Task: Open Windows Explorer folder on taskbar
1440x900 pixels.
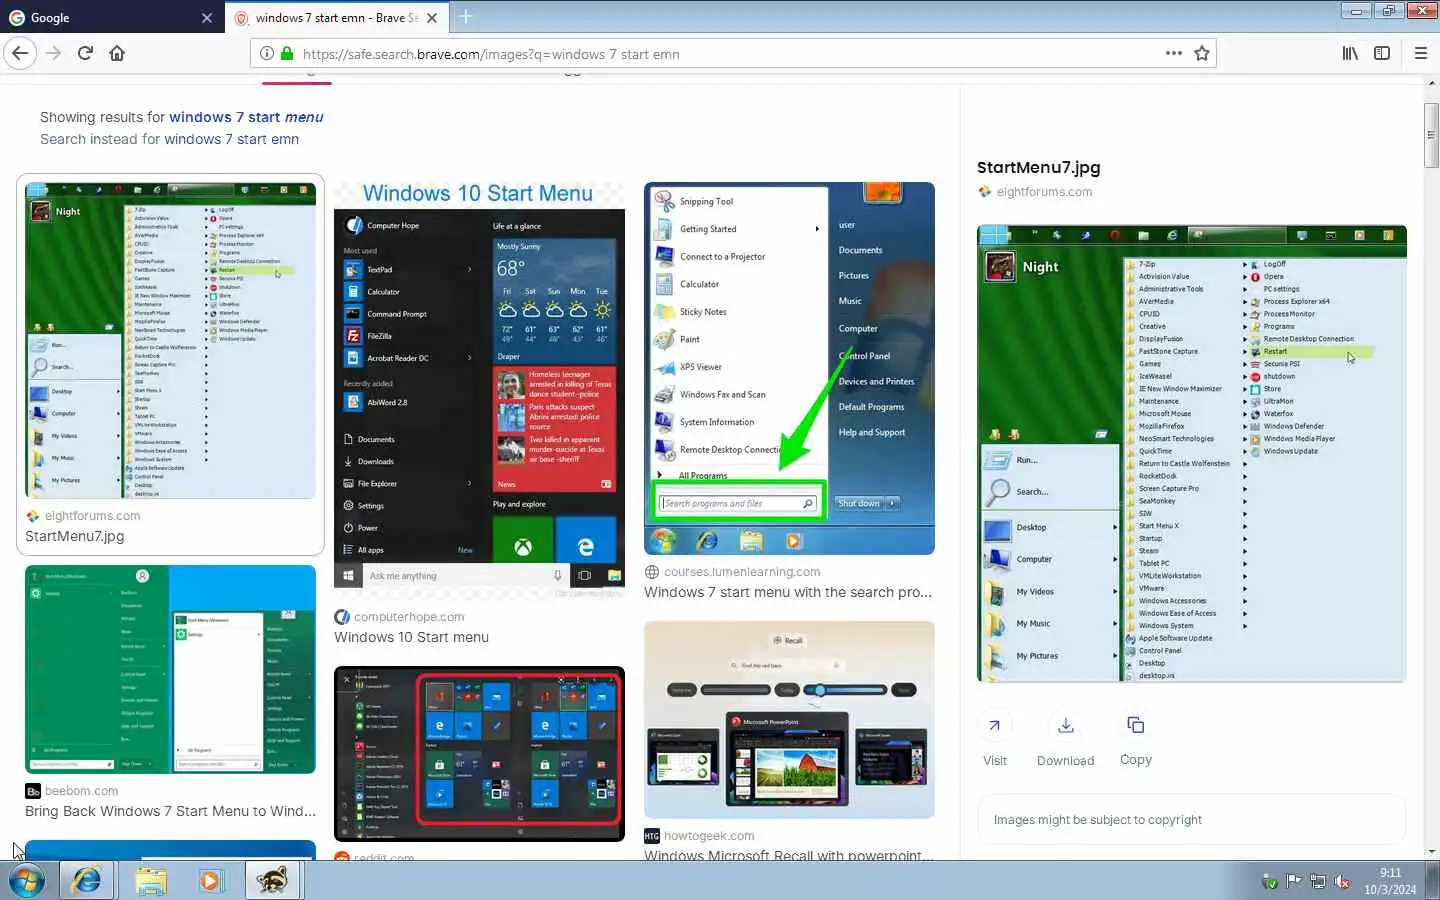Action: click(x=150, y=880)
